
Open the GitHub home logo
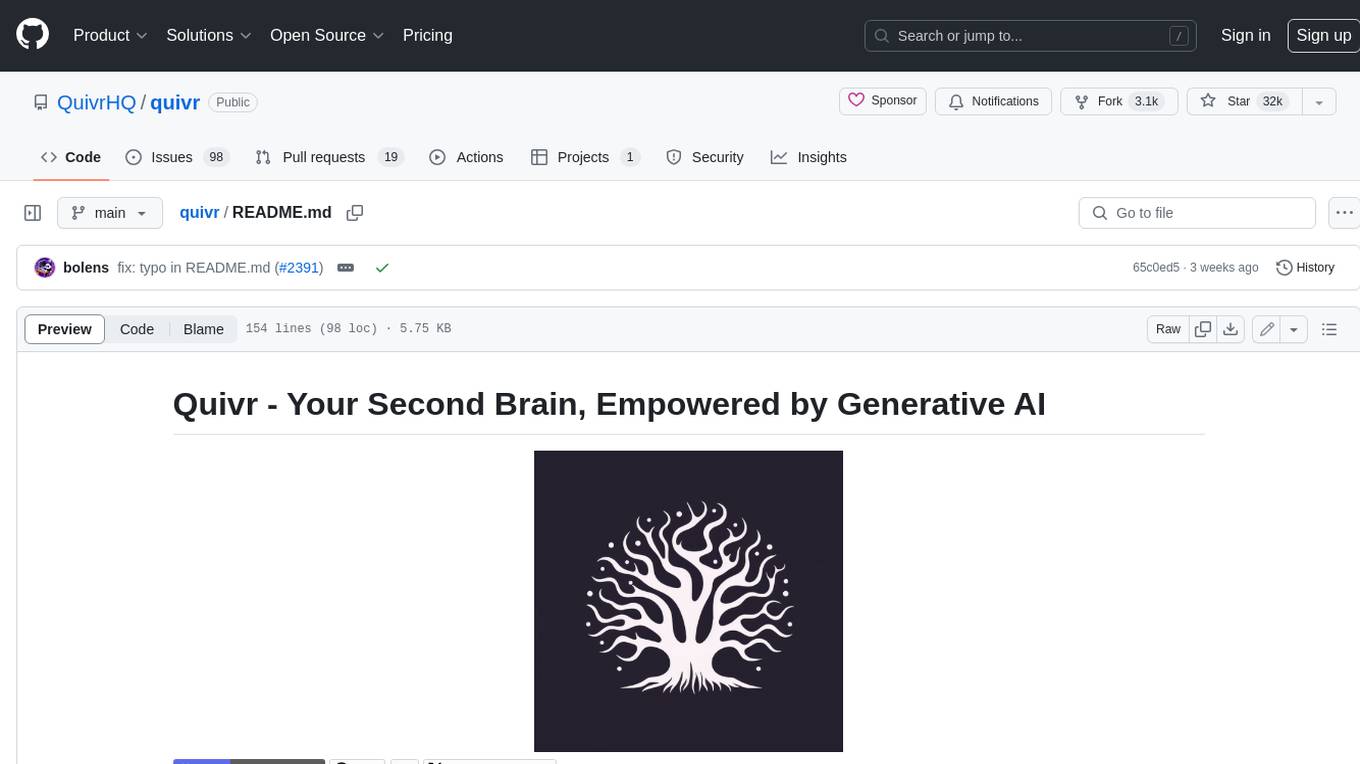[x=32, y=35]
